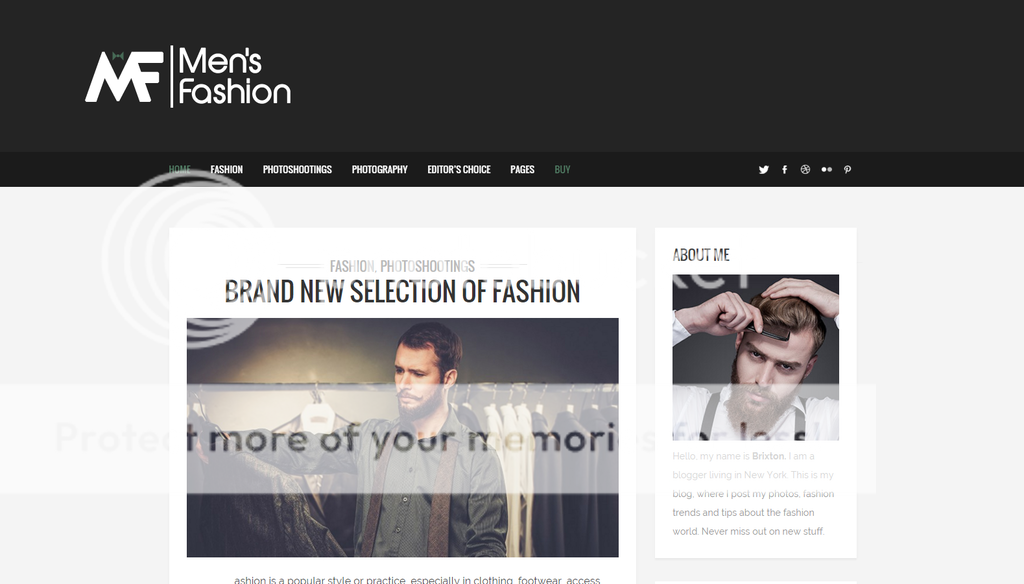Open the Dribbble social icon
Screen dimensions: 1024x584
click(805, 170)
